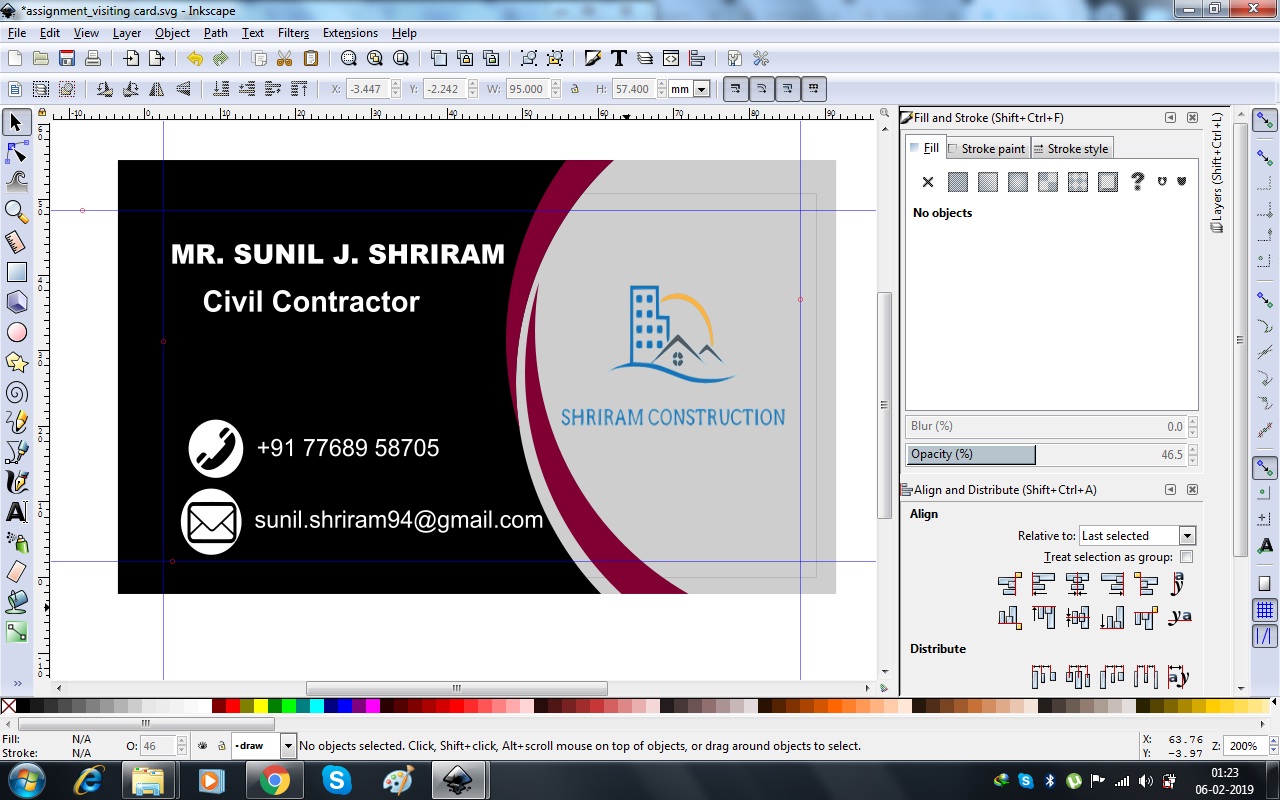Open the File menu
This screenshot has height=800, width=1280.
point(17,33)
